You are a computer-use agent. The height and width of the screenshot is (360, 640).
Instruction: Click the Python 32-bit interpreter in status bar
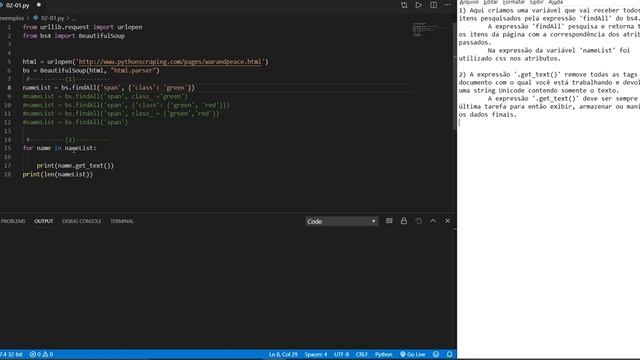(11, 354)
